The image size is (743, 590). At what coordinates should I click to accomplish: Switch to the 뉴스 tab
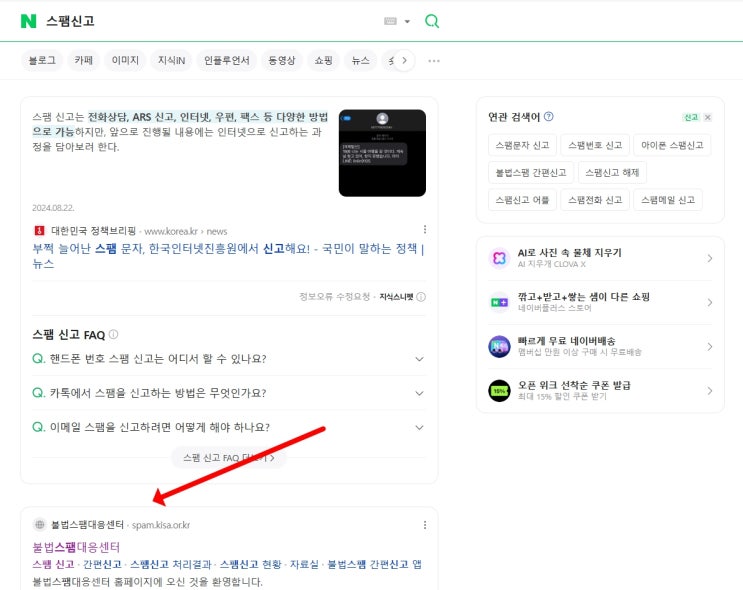tap(360, 61)
